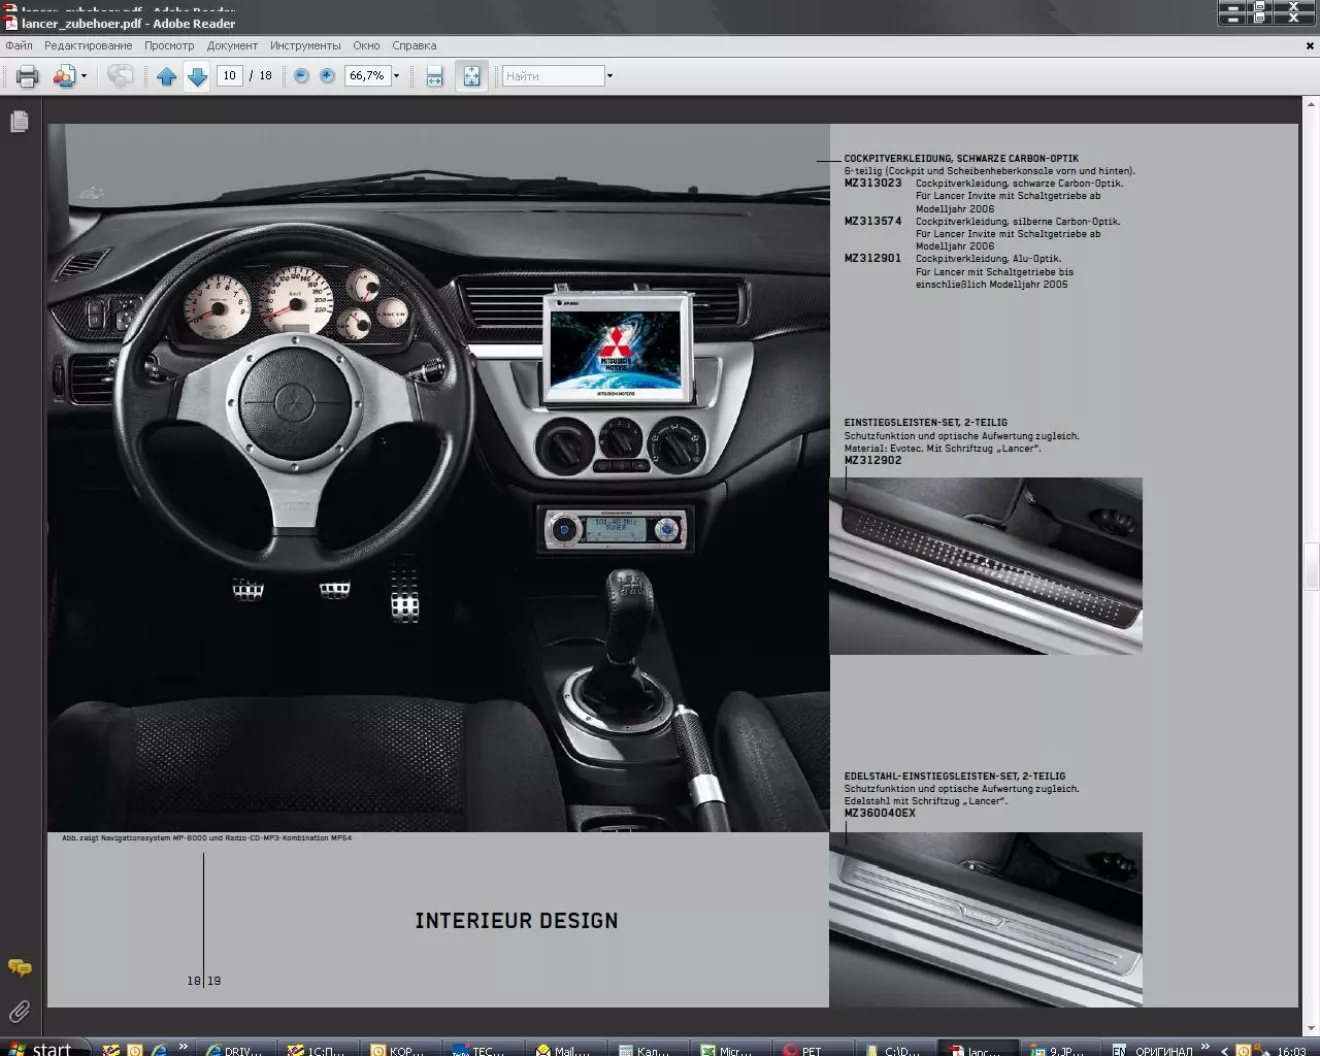The image size is (1320, 1056).
Task: Expand the collaborate icon dropdown arrow
Action: pyautogui.click(x=84, y=76)
